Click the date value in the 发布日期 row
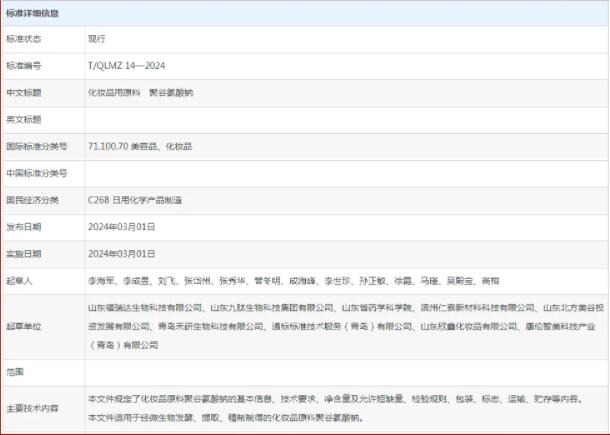This screenshot has height=435, width=610. (122, 227)
